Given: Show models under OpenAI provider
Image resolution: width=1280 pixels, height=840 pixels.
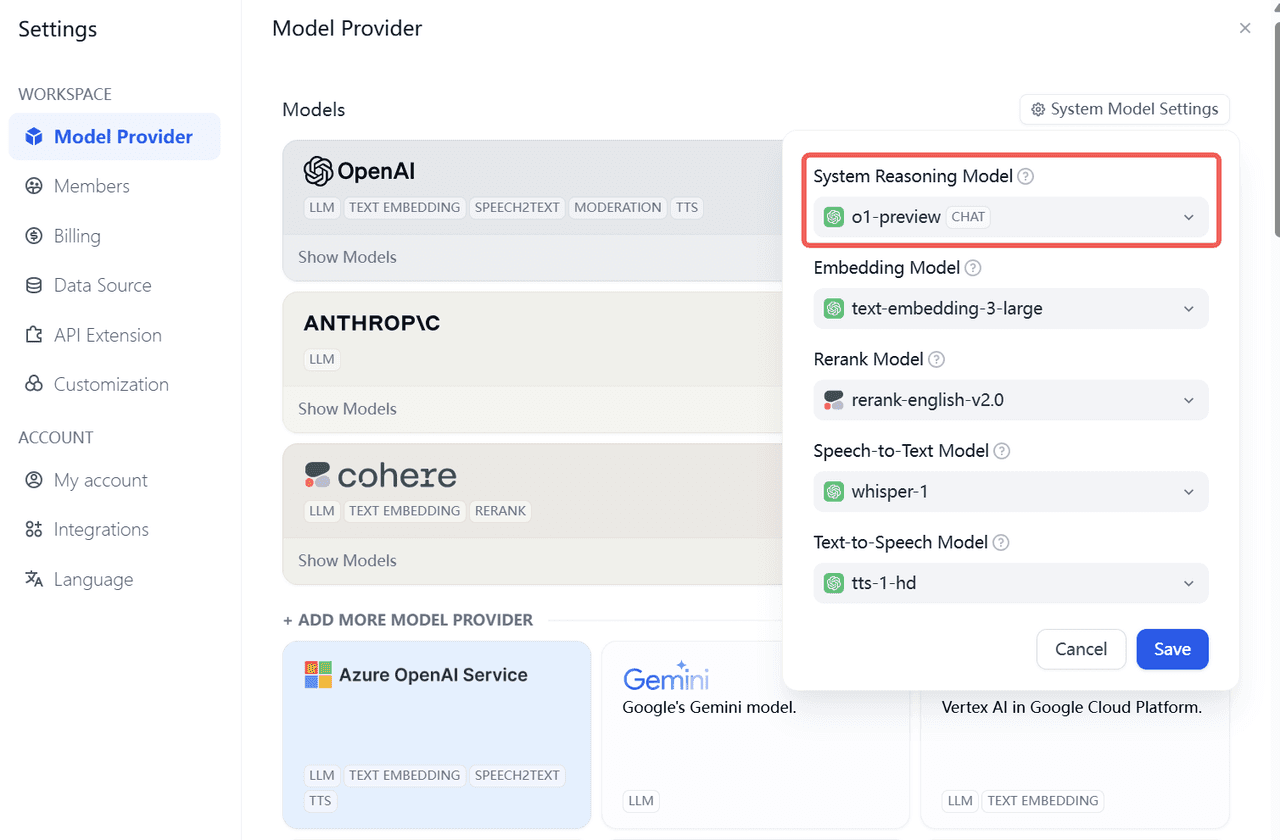Looking at the screenshot, I should click(x=347, y=257).
